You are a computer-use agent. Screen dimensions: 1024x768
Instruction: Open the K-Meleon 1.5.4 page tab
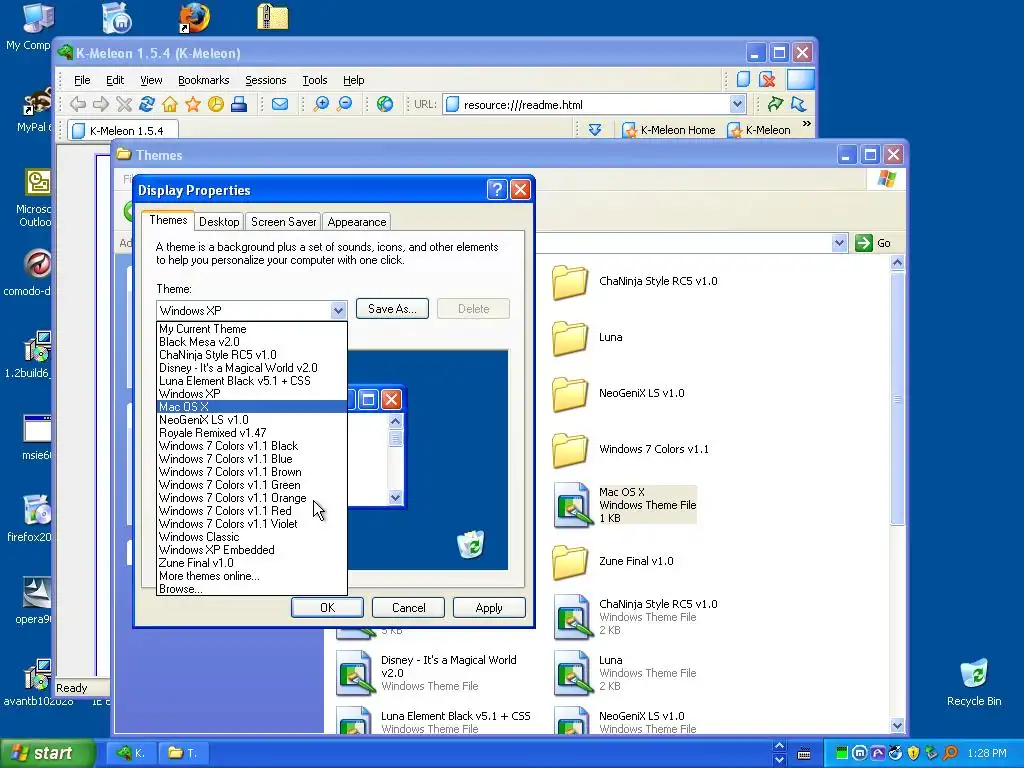pyautogui.click(x=121, y=131)
